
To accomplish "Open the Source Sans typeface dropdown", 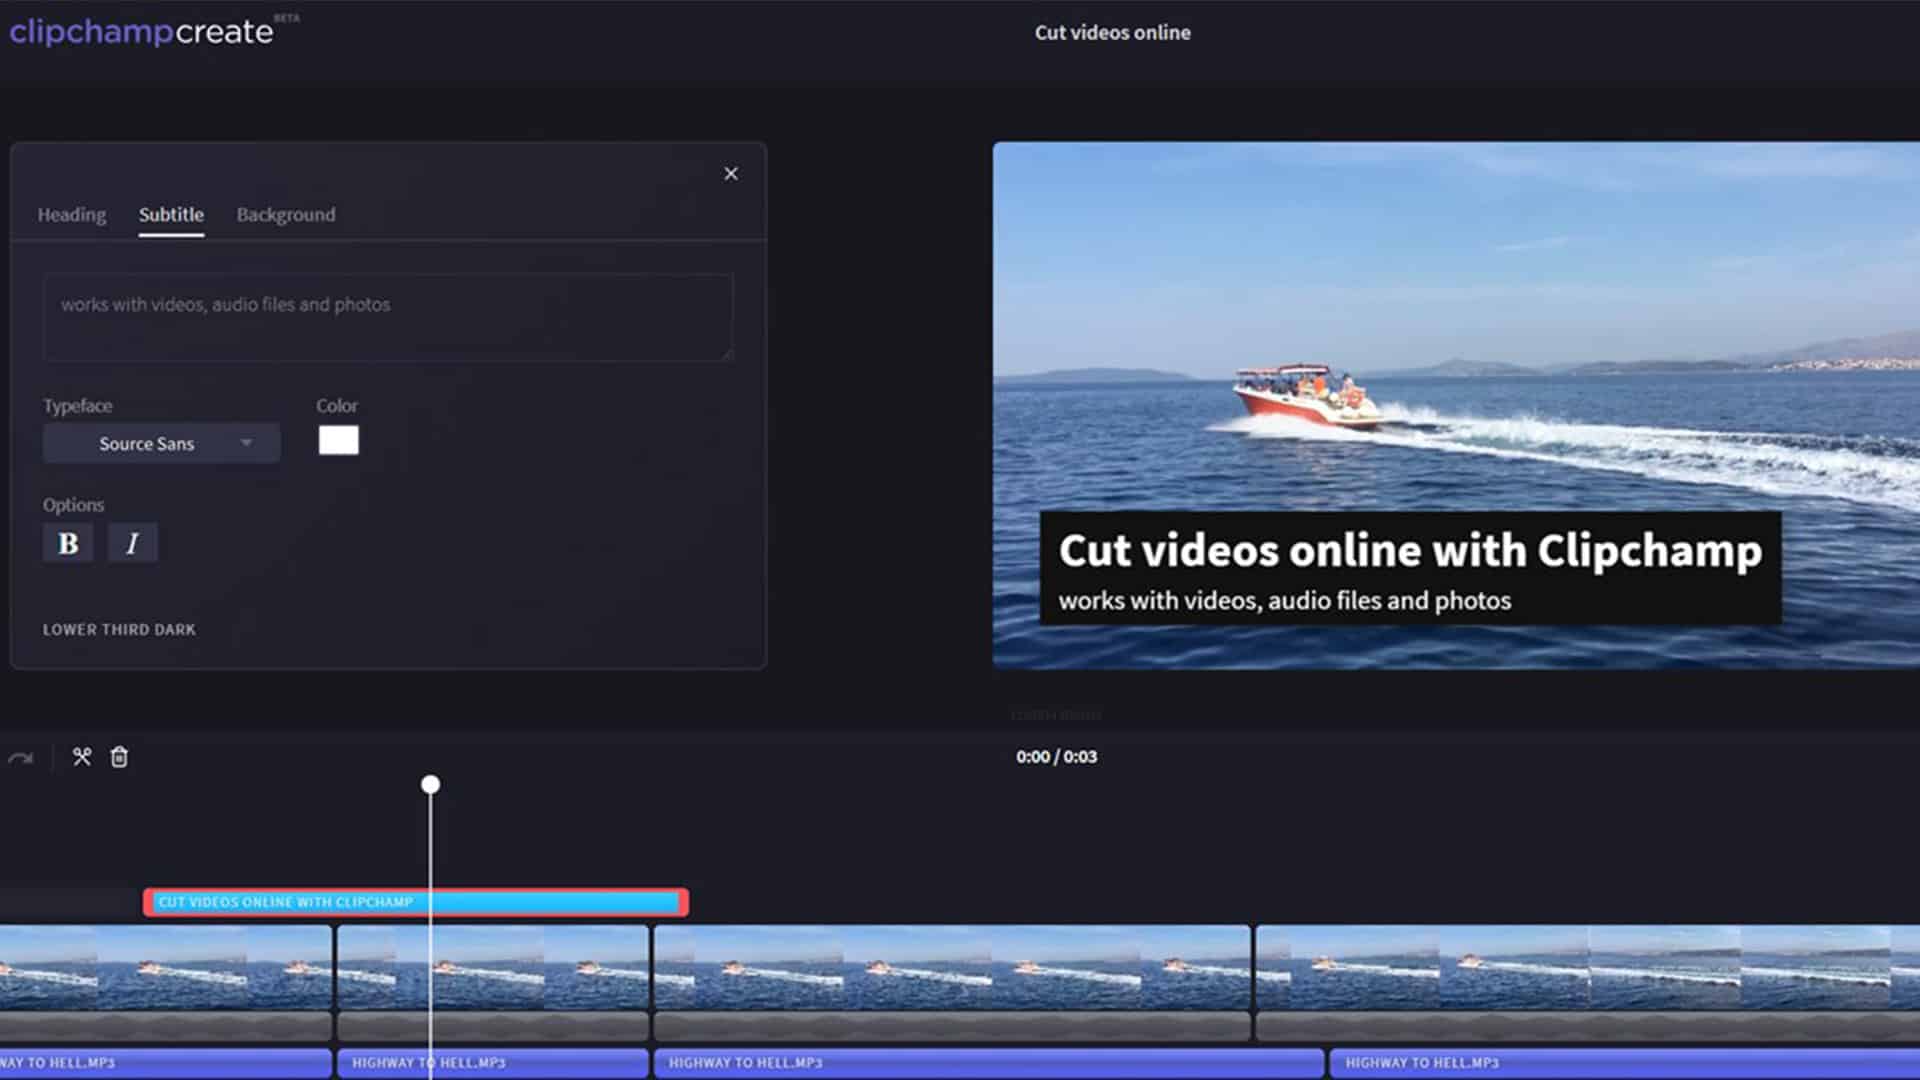I will 161,443.
